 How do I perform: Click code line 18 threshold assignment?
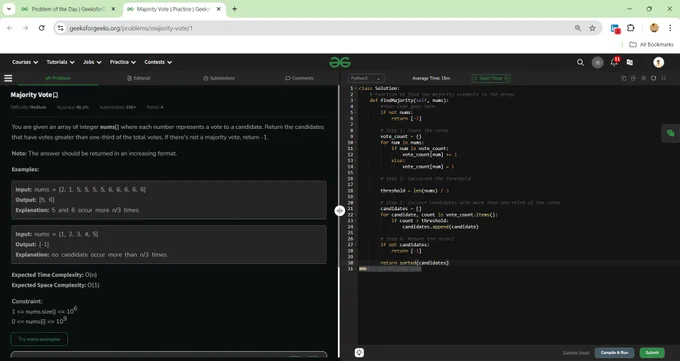(x=414, y=190)
